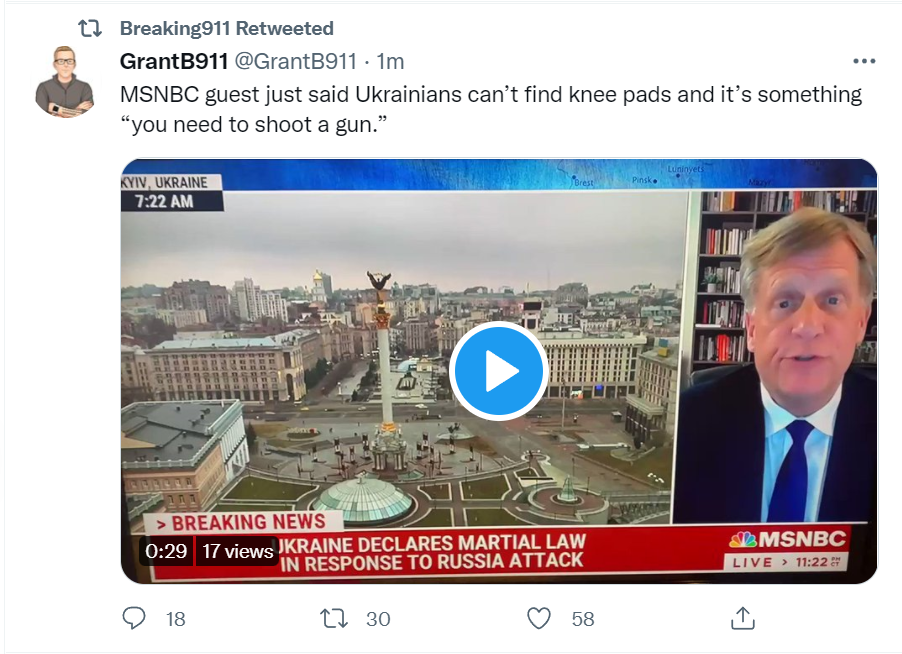
Task: Click the reply count of 18
Action: coord(176,619)
